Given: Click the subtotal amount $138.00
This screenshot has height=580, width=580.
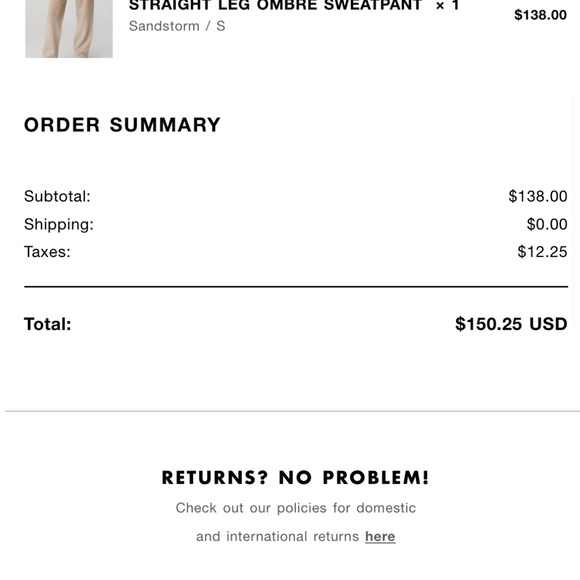Looking at the screenshot, I should coord(537,196).
